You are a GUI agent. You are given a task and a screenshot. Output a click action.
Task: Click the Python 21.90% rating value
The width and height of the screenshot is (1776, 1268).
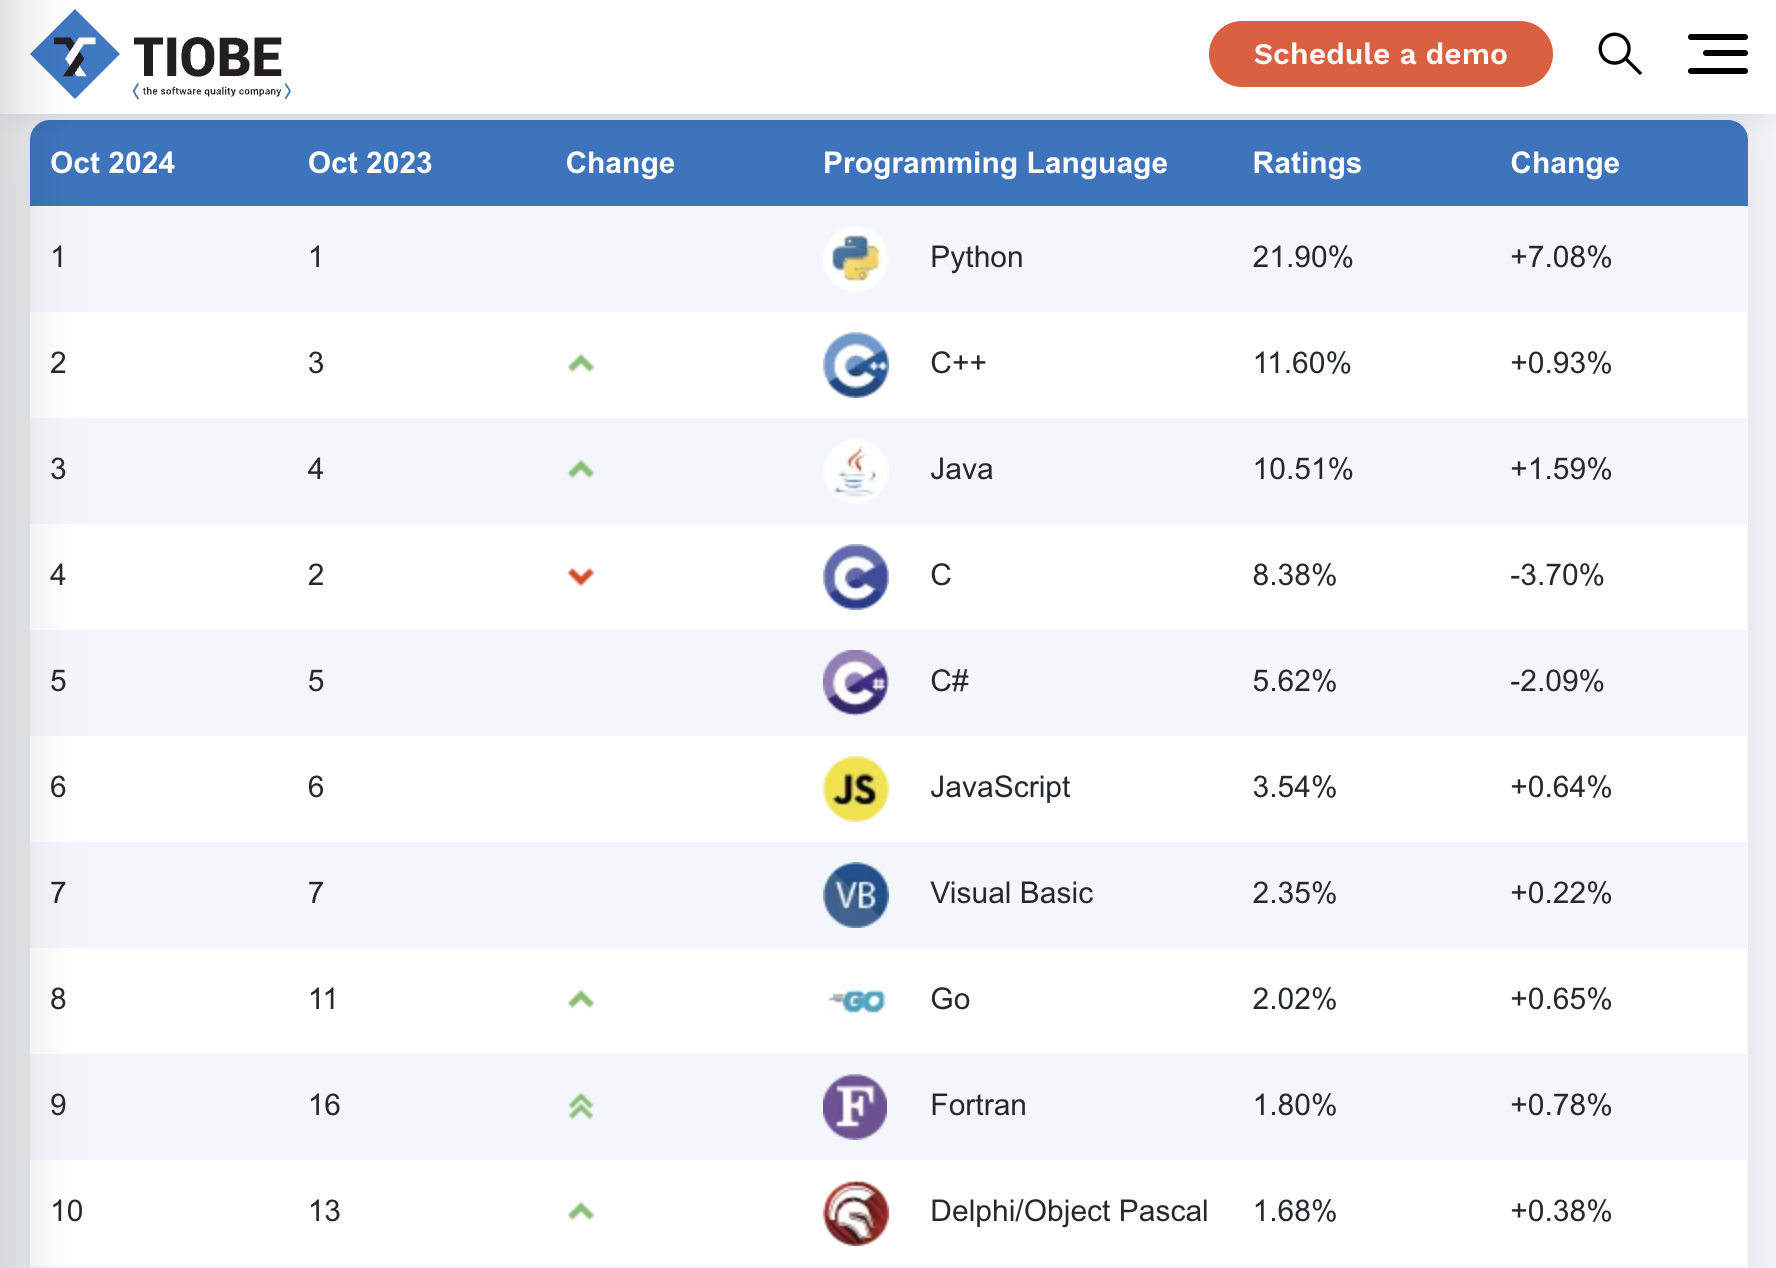[1302, 257]
